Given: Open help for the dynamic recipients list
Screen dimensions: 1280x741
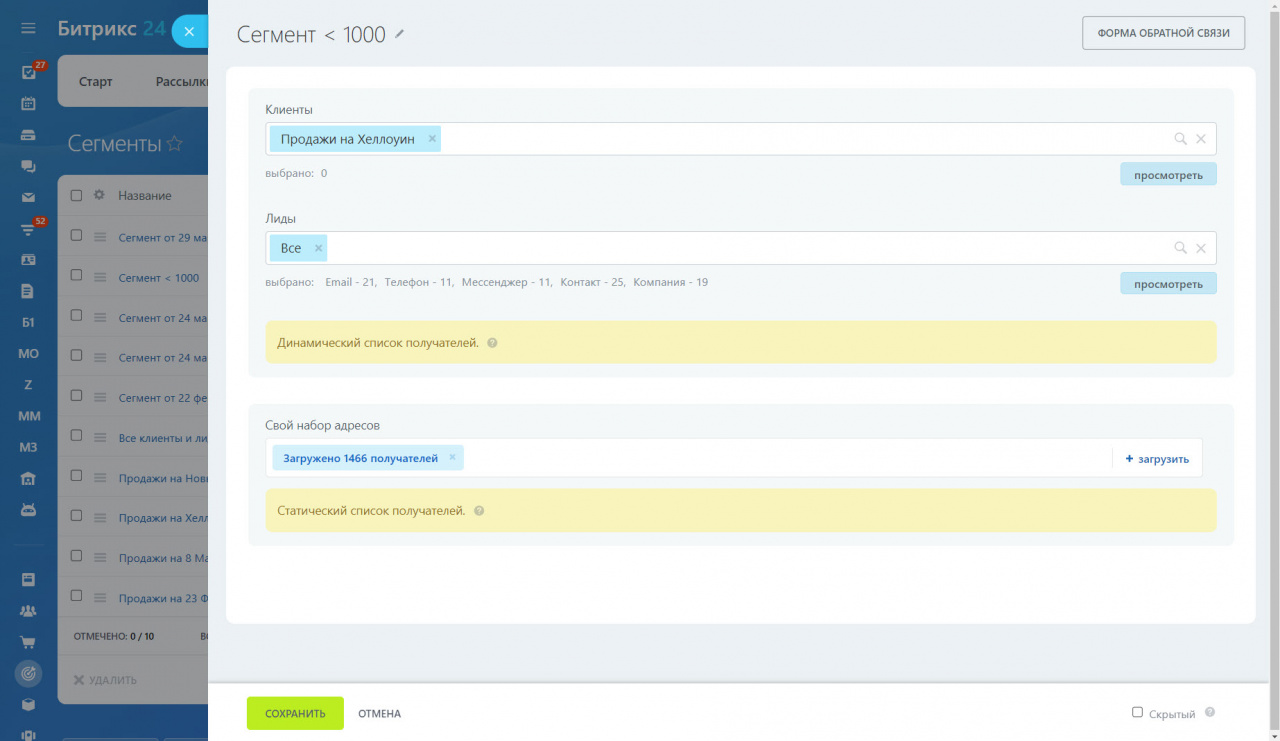Looking at the screenshot, I should tap(492, 343).
